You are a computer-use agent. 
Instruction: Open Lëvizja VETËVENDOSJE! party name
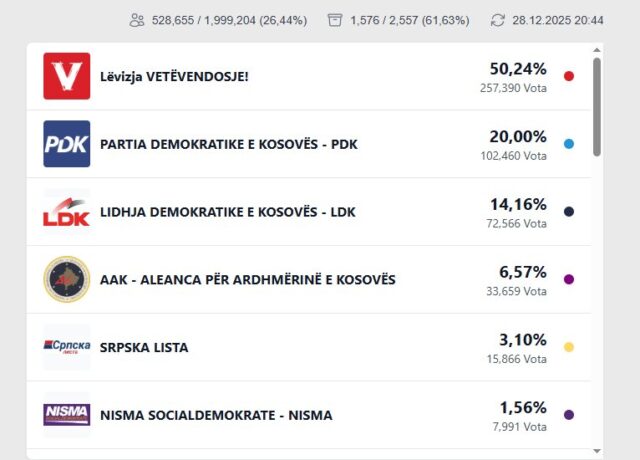coord(174,76)
